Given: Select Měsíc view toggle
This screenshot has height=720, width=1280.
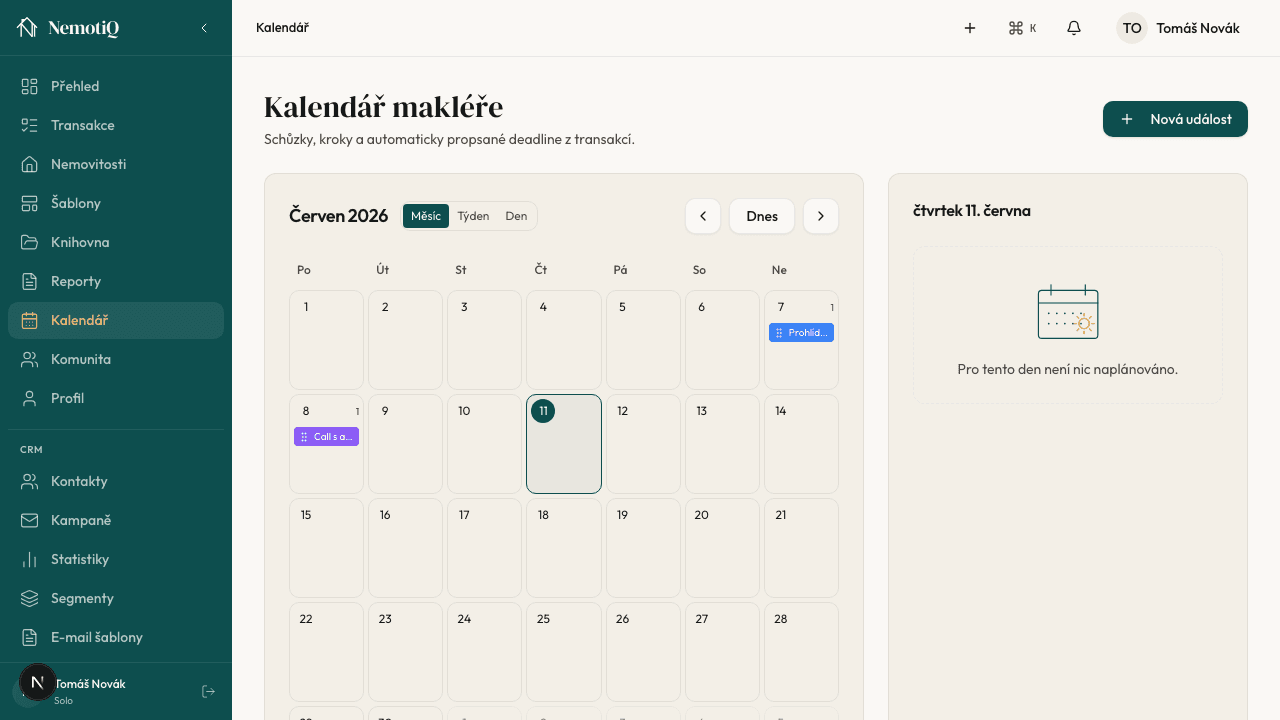Looking at the screenshot, I should (426, 216).
